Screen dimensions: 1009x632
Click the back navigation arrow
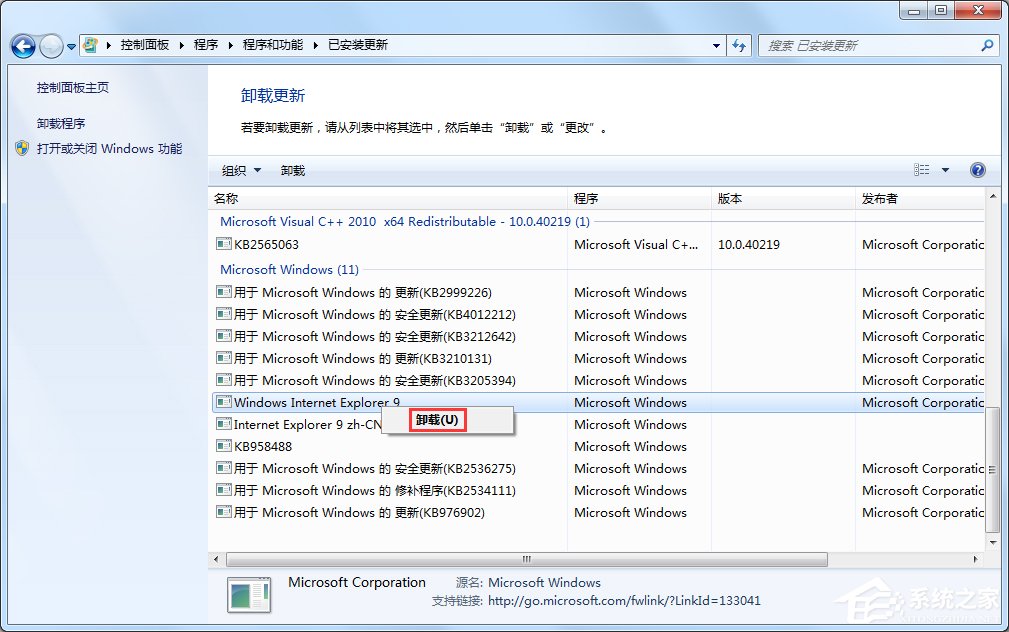tap(22, 46)
